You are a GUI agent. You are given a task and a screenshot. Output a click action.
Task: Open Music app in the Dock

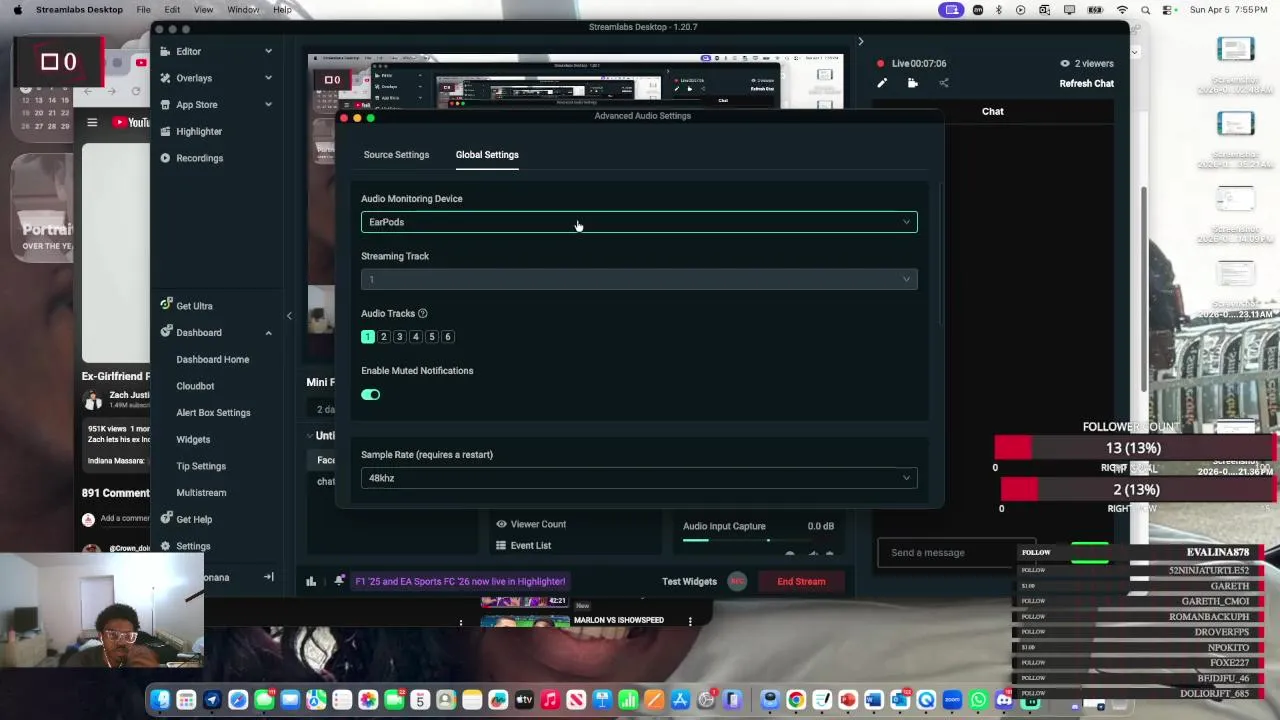click(550, 700)
